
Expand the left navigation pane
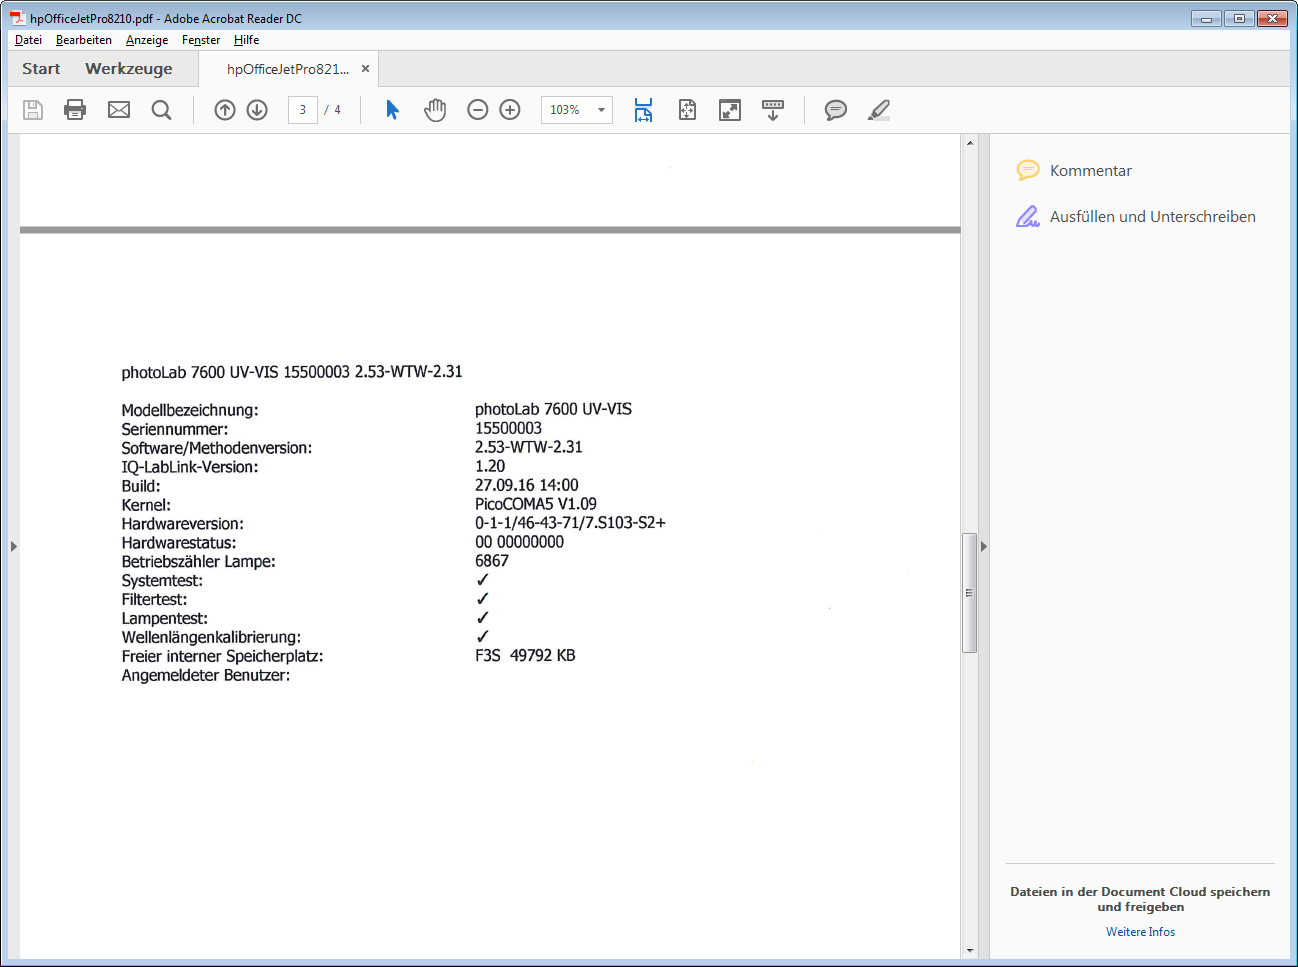point(13,546)
